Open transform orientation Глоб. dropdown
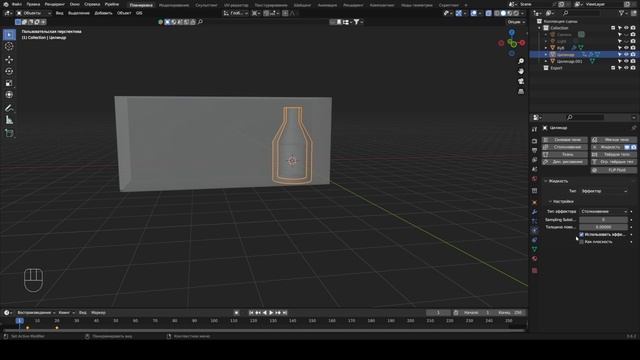The height and width of the screenshot is (360, 640). (236, 13)
